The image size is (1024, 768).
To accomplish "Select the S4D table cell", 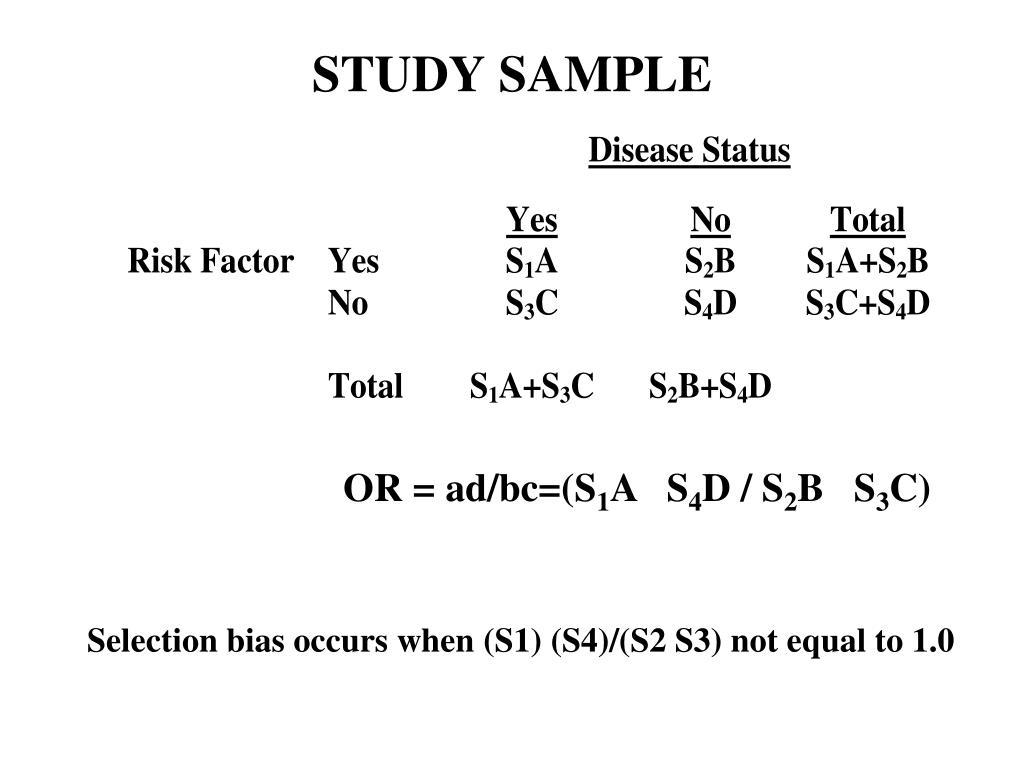I will 710,304.
